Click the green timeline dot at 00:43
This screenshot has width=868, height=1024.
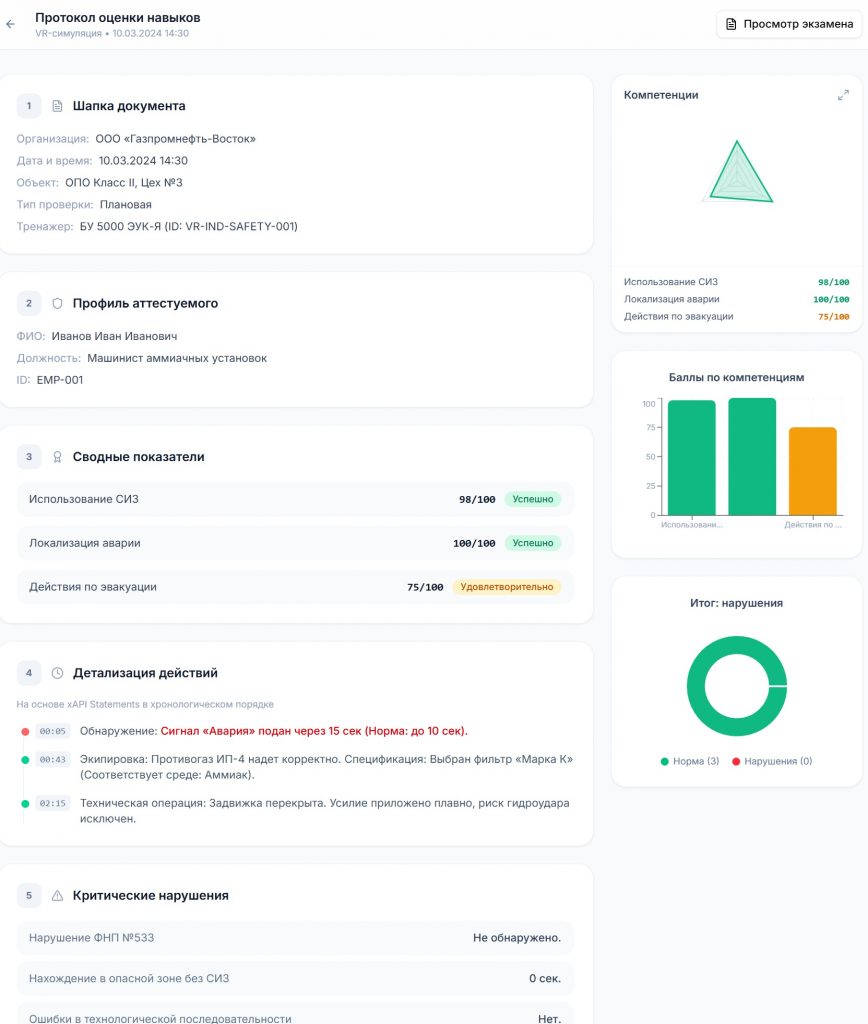(x=25, y=760)
